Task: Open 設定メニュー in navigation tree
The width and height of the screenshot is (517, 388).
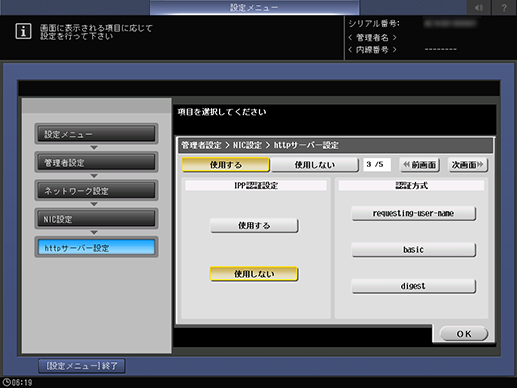Action: click(96, 134)
